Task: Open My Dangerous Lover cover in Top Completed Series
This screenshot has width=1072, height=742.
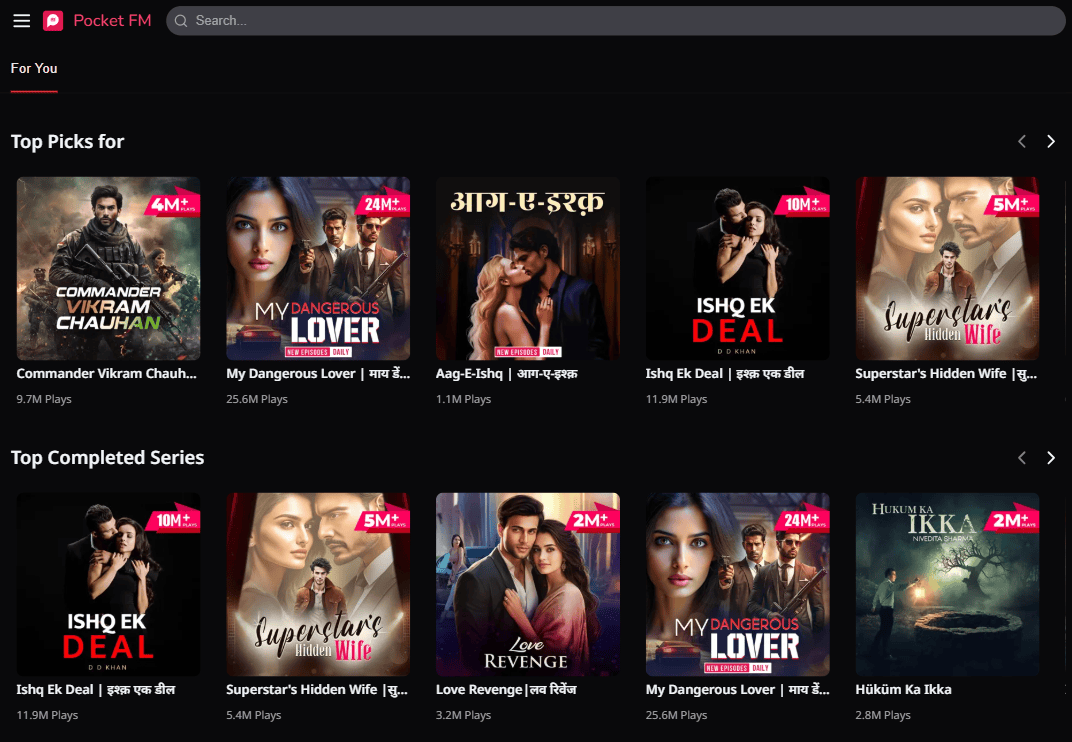Action: (738, 585)
